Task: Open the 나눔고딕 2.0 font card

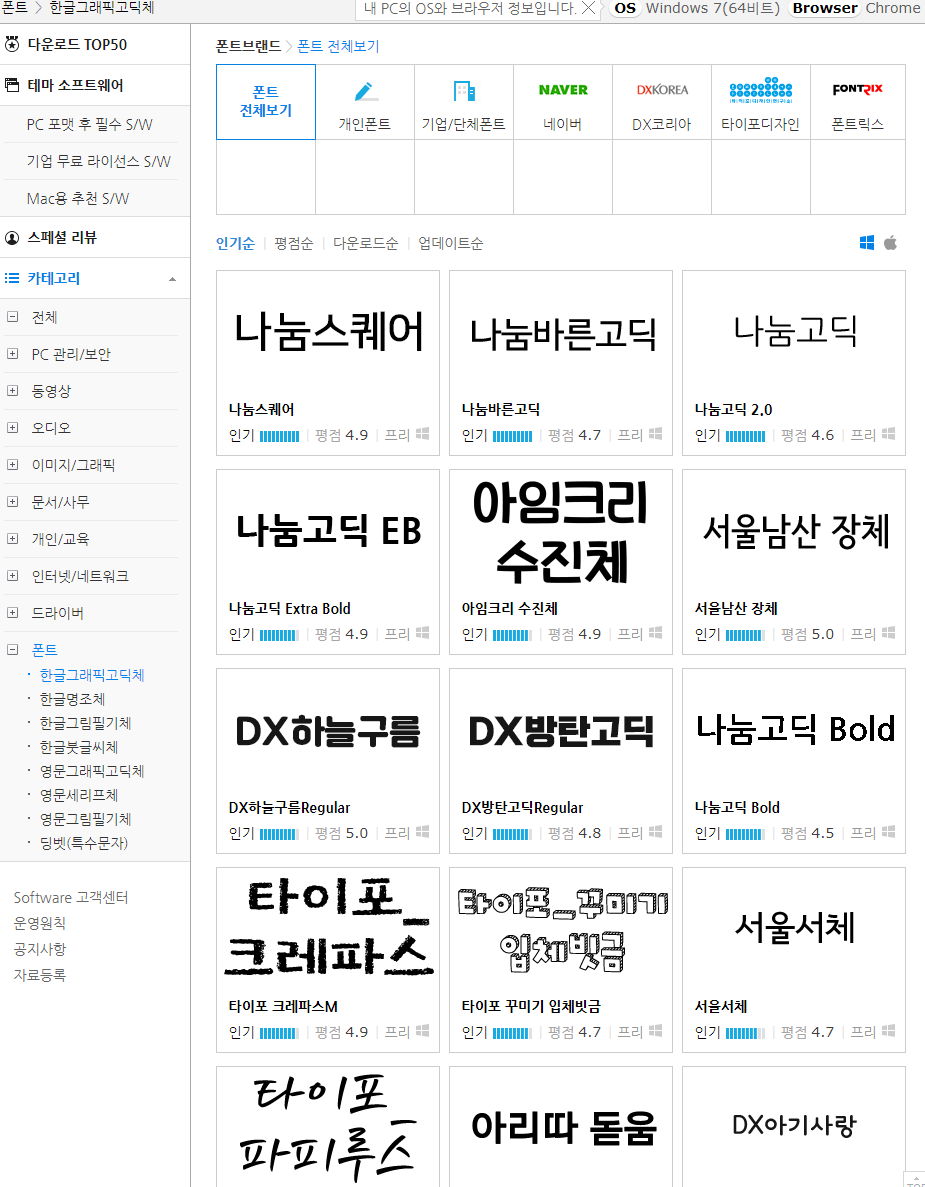Action: [794, 363]
